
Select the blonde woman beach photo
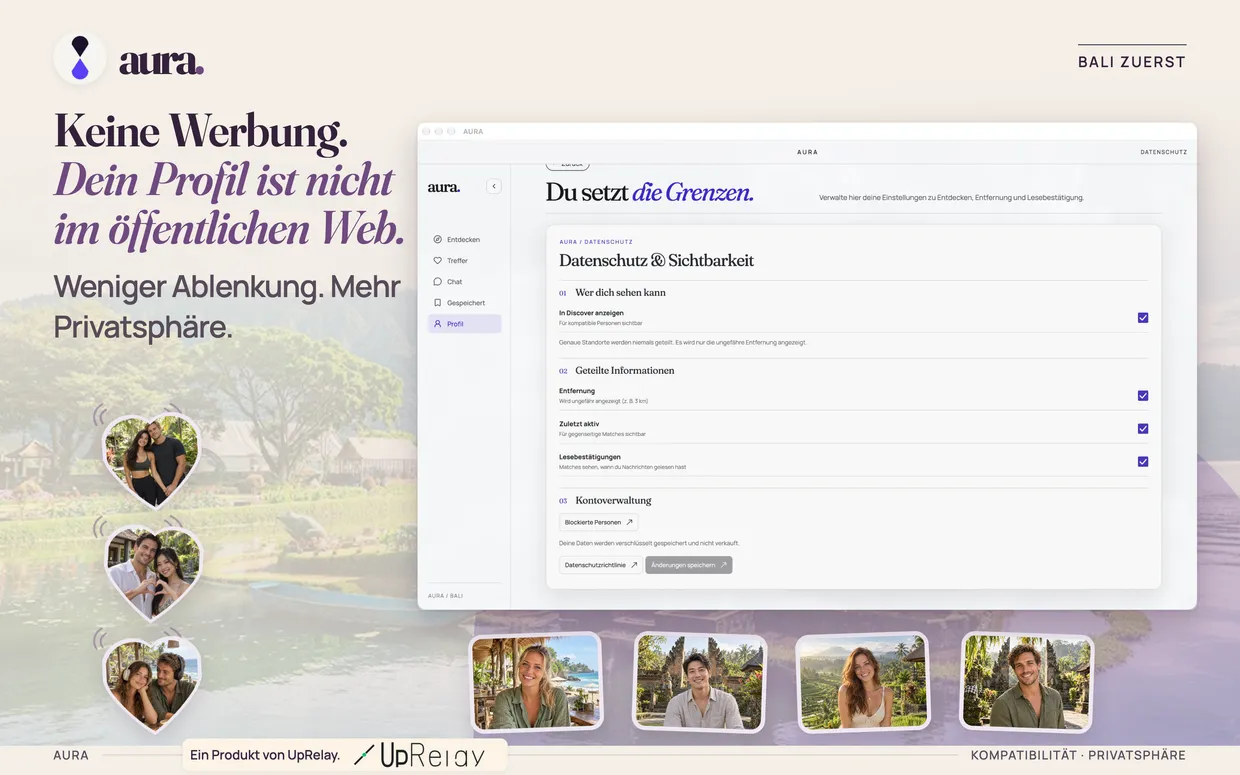tap(537, 682)
